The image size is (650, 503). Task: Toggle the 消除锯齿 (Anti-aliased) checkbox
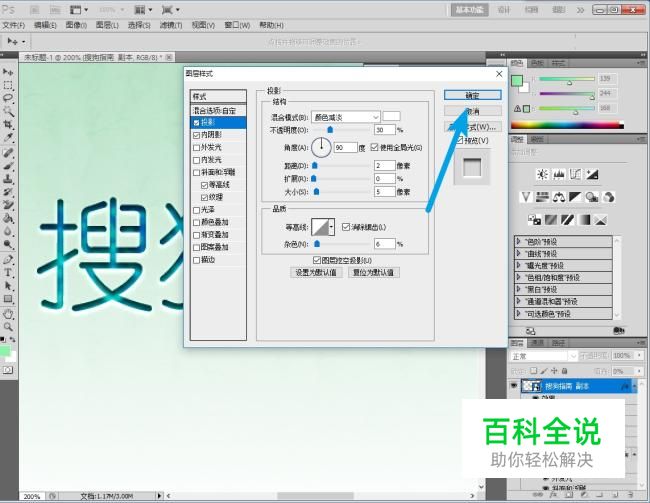click(x=346, y=227)
